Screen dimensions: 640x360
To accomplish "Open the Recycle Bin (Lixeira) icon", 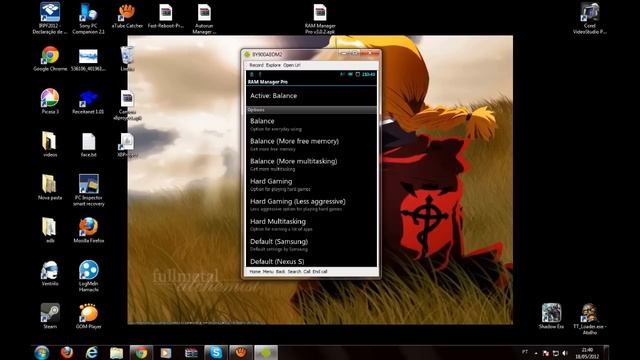I will point(127,59).
